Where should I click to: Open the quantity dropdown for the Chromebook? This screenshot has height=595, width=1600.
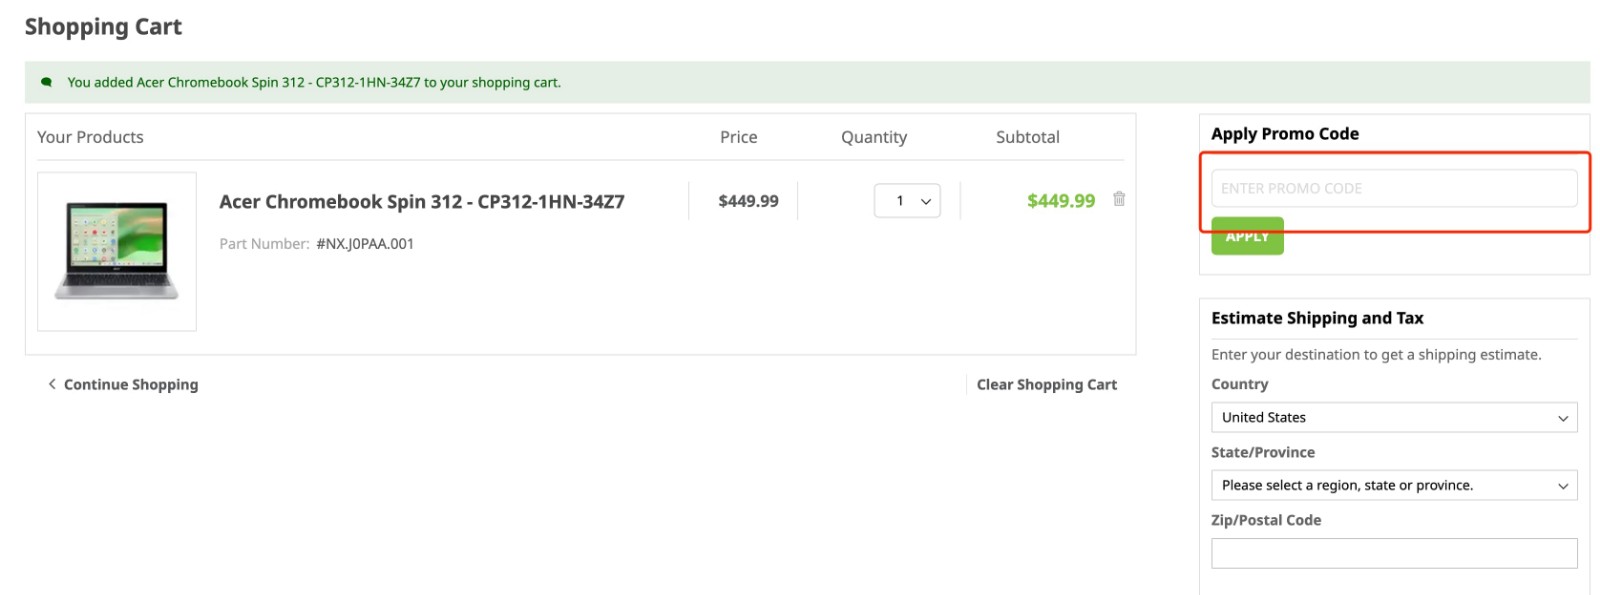[x=907, y=200]
